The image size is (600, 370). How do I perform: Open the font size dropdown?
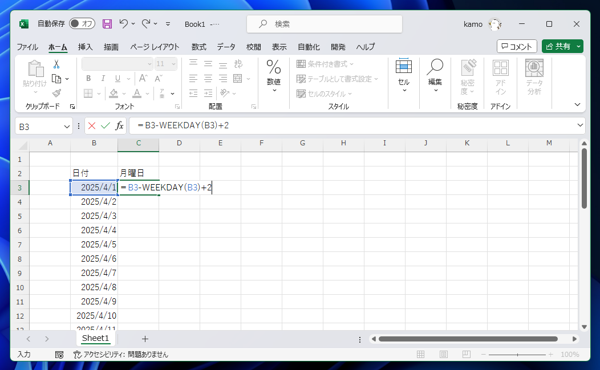[x=174, y=64]
